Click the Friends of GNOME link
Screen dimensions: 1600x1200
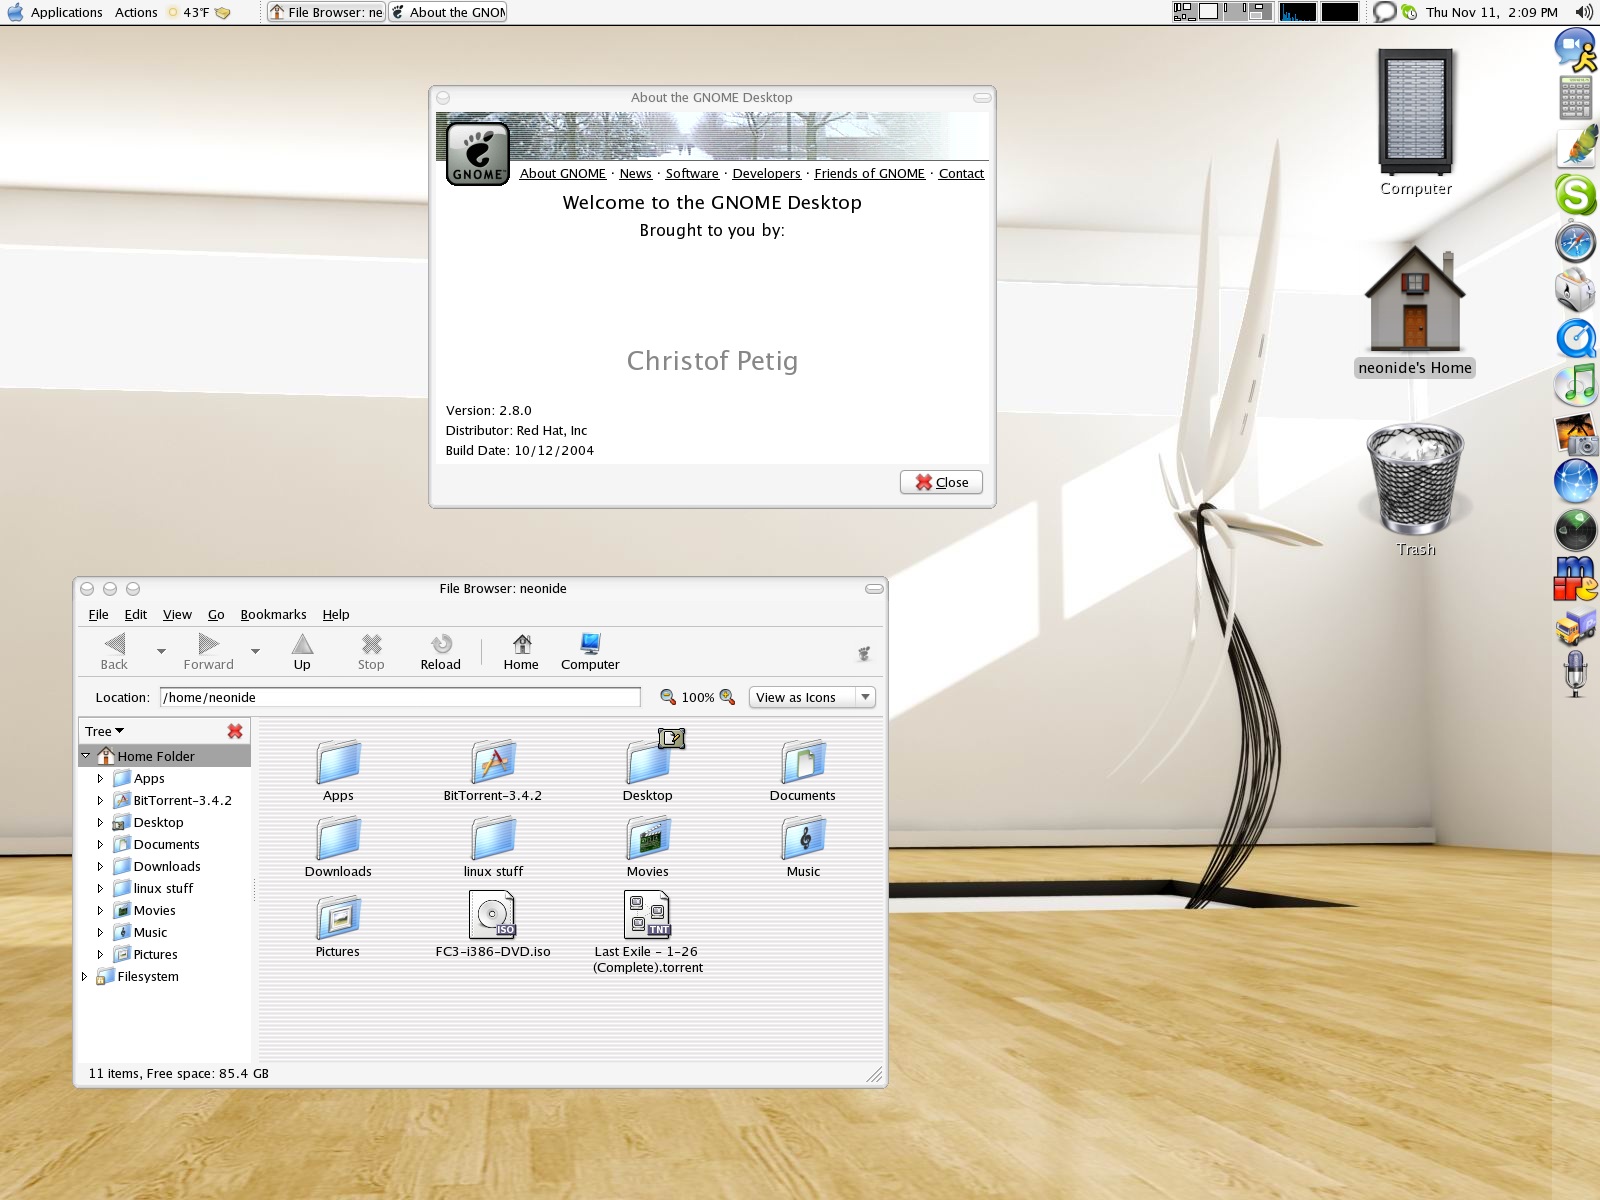click(869, 173)
